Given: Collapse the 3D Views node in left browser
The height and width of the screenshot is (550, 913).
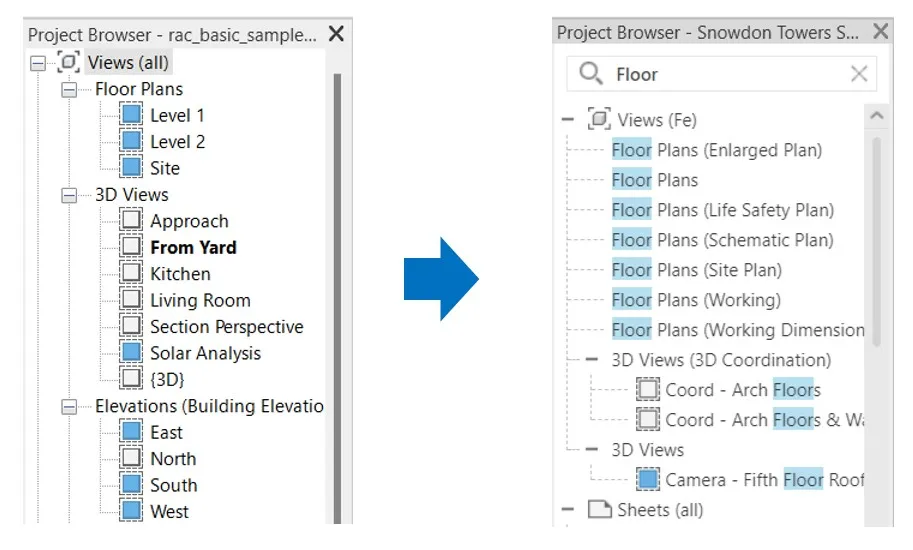Looking at the screenshot, I should [x=69, y=195].
